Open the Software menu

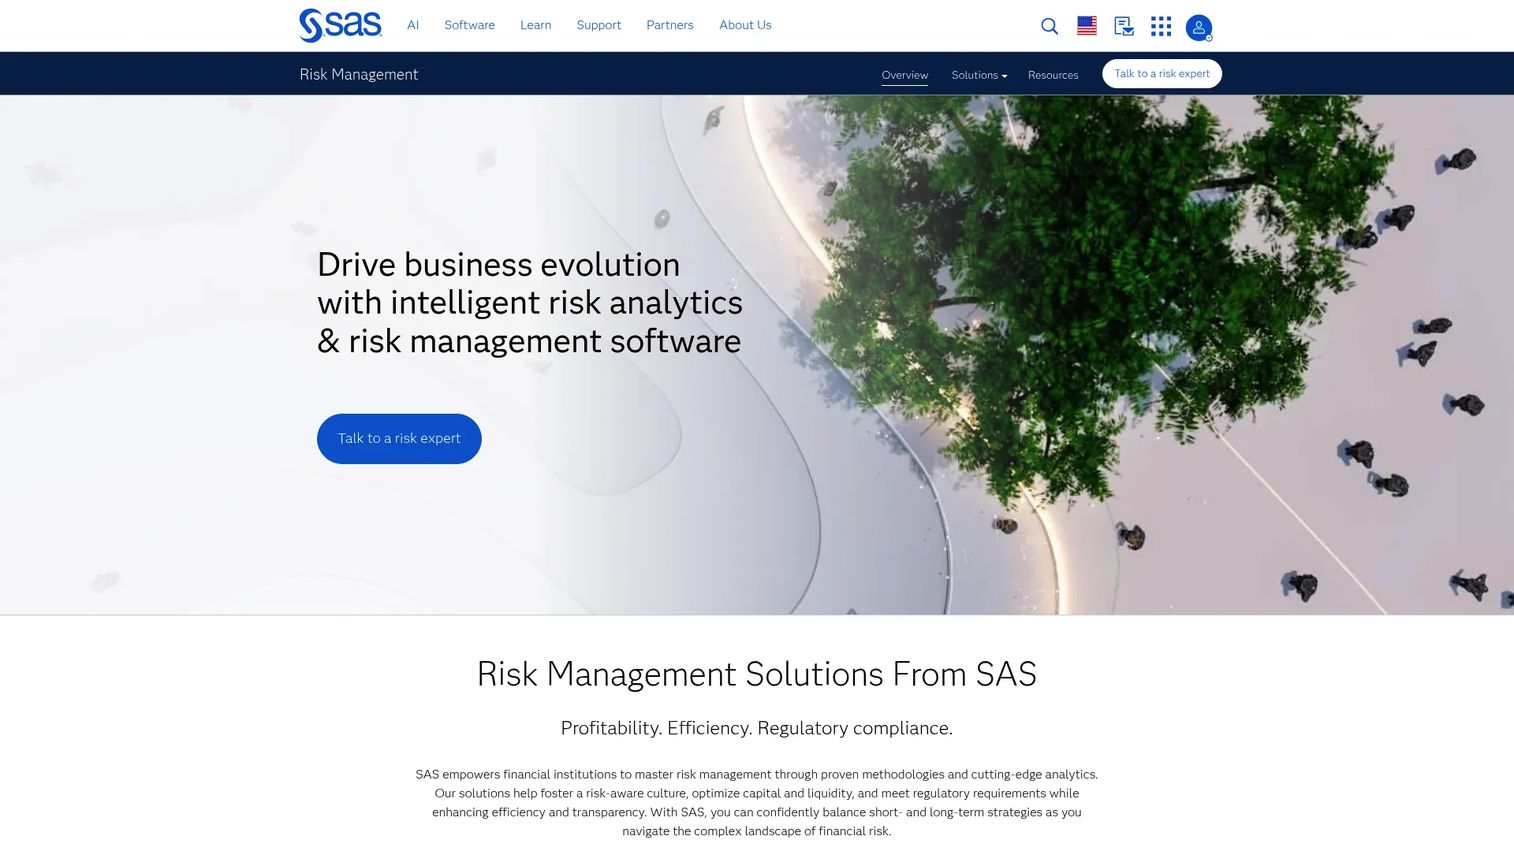click(470, 25)
